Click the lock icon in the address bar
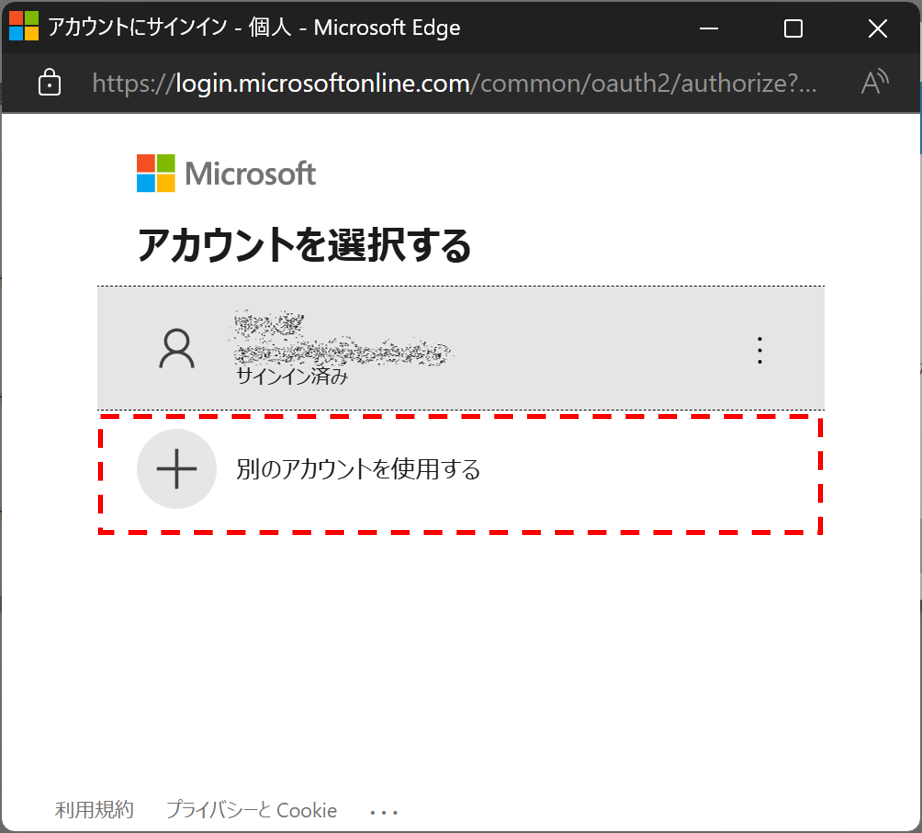The image size is (922, 833). point(49,82)
